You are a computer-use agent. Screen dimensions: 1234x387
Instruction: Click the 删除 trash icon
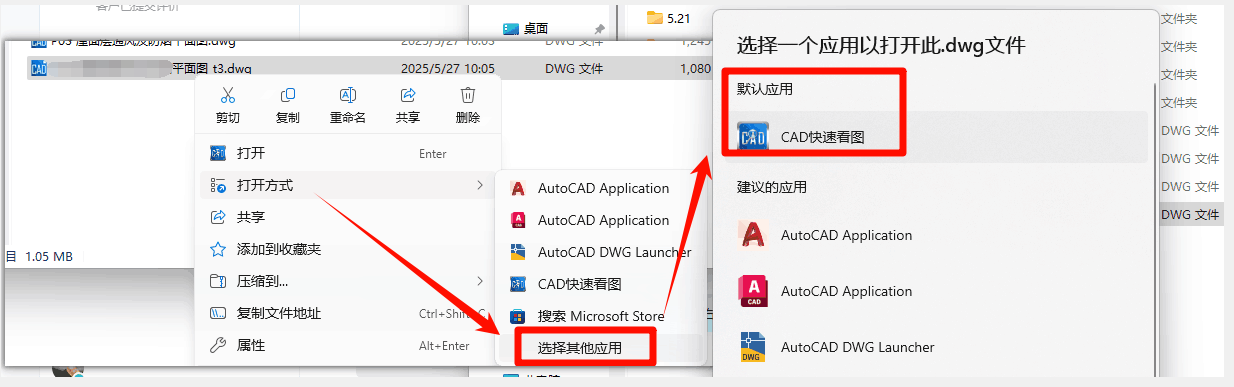click(x=468, y=95)
